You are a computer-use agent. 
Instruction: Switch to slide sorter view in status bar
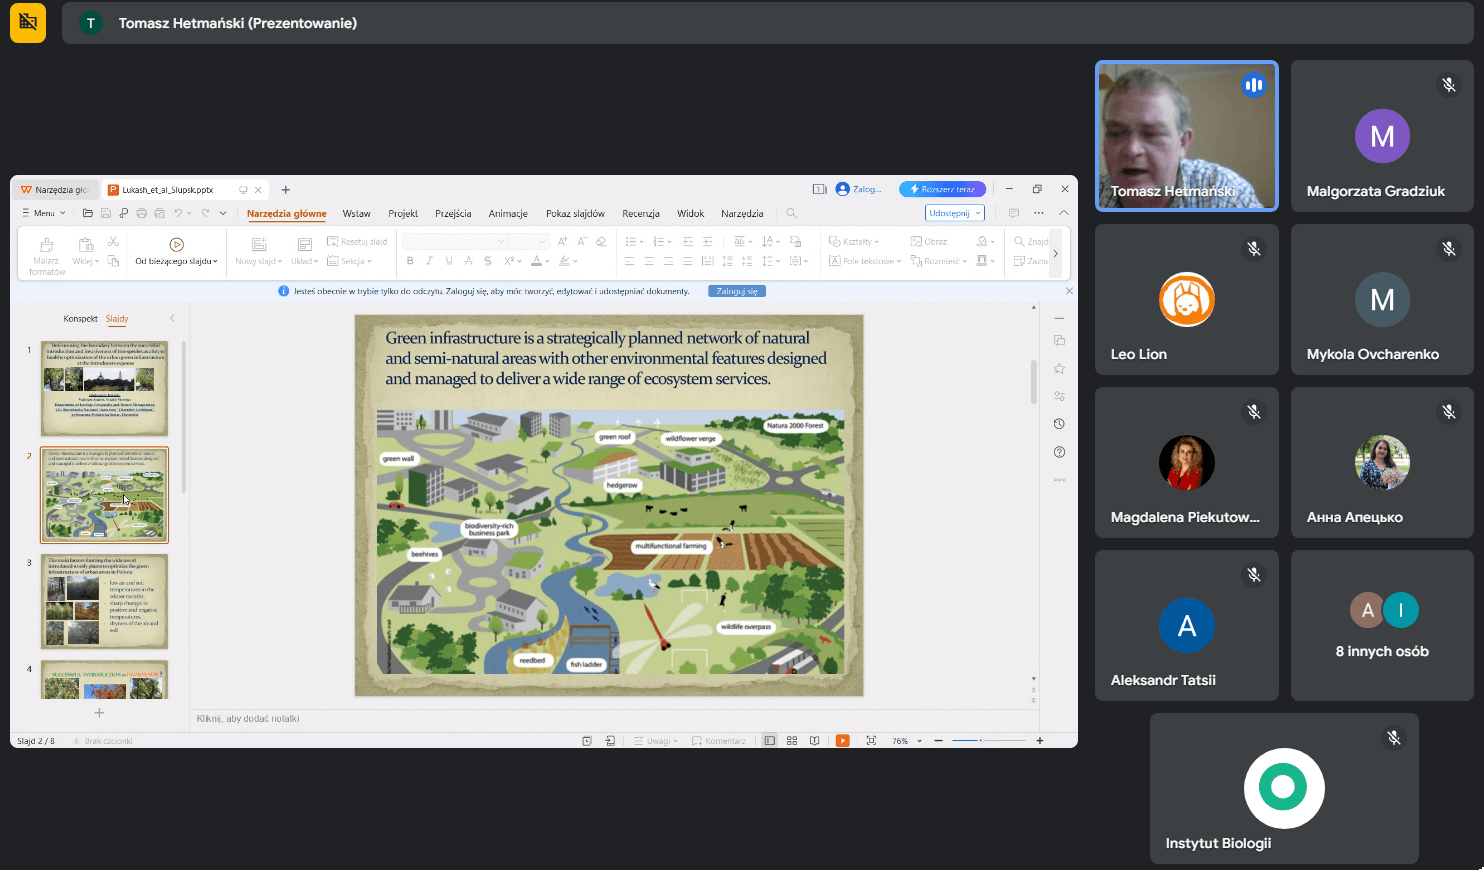coord(792,741)
